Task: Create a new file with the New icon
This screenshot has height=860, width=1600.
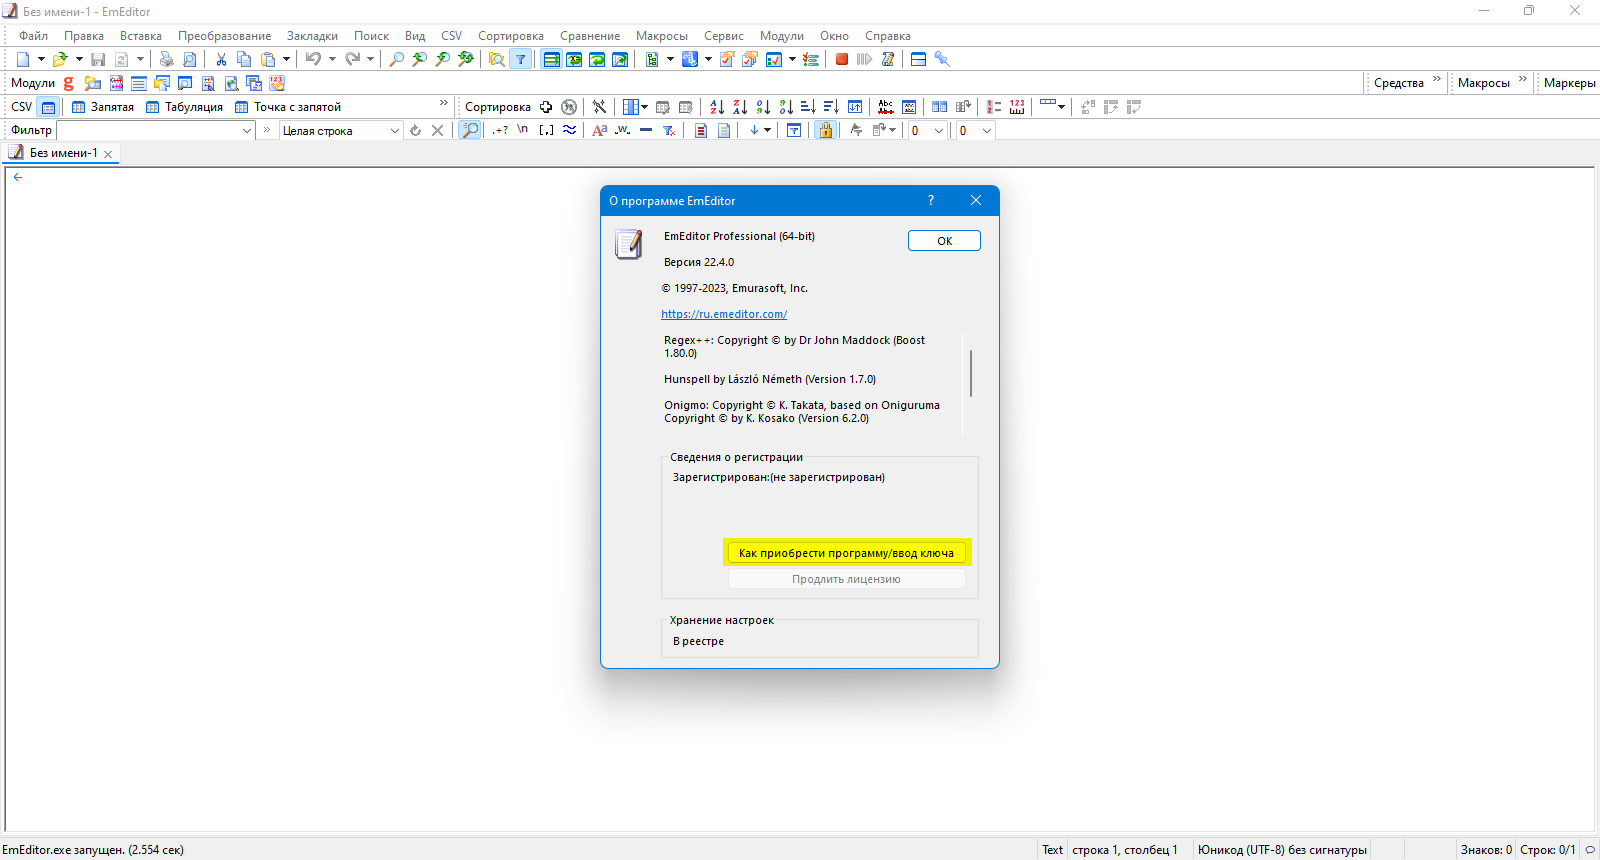Action: tap(23, 59)
